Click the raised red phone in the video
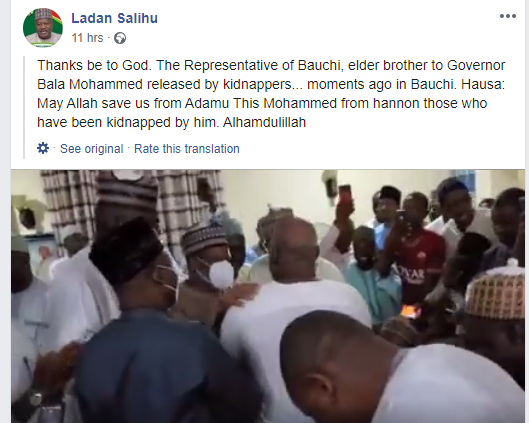 [x=344, y=194]
